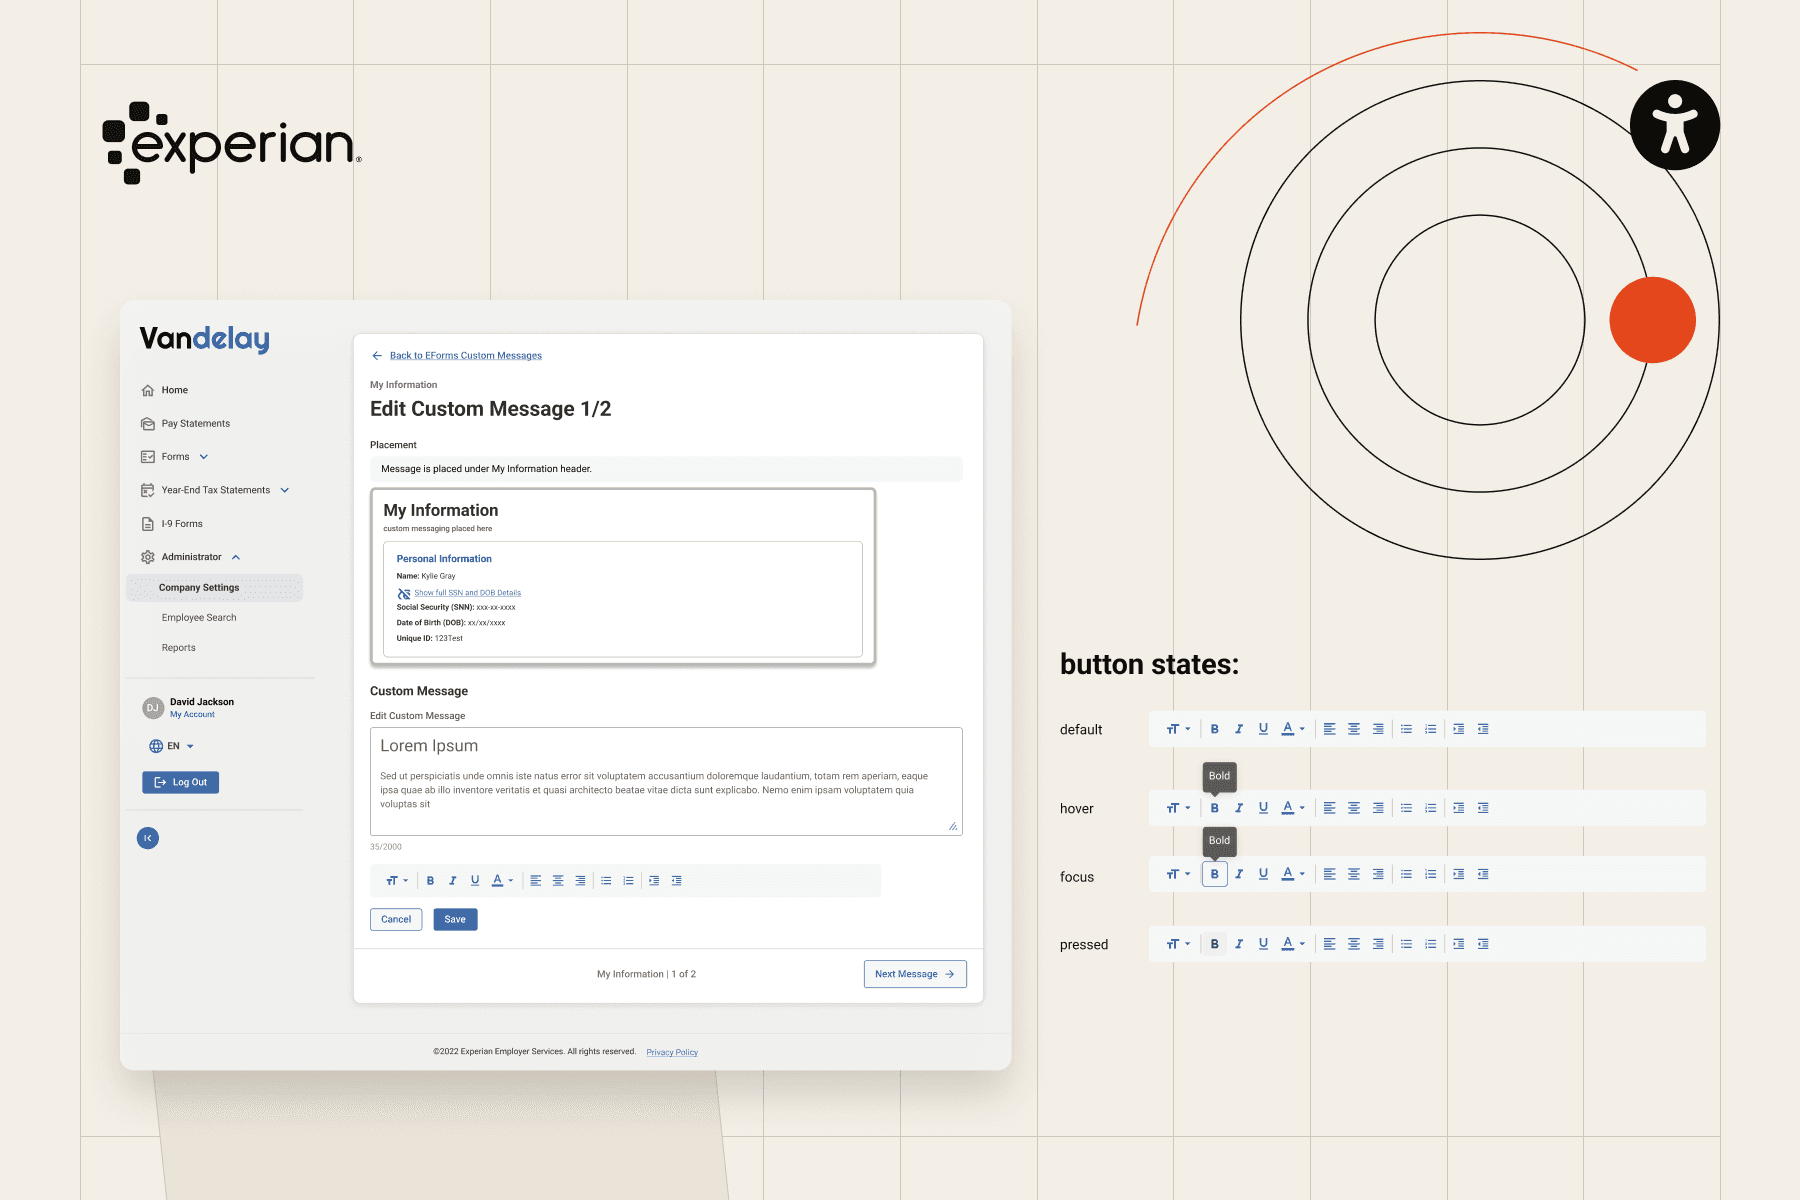Screen dimensions: 1800x1200
Task: Expand the Forms sidebar menu
Action: coord(175,457)
